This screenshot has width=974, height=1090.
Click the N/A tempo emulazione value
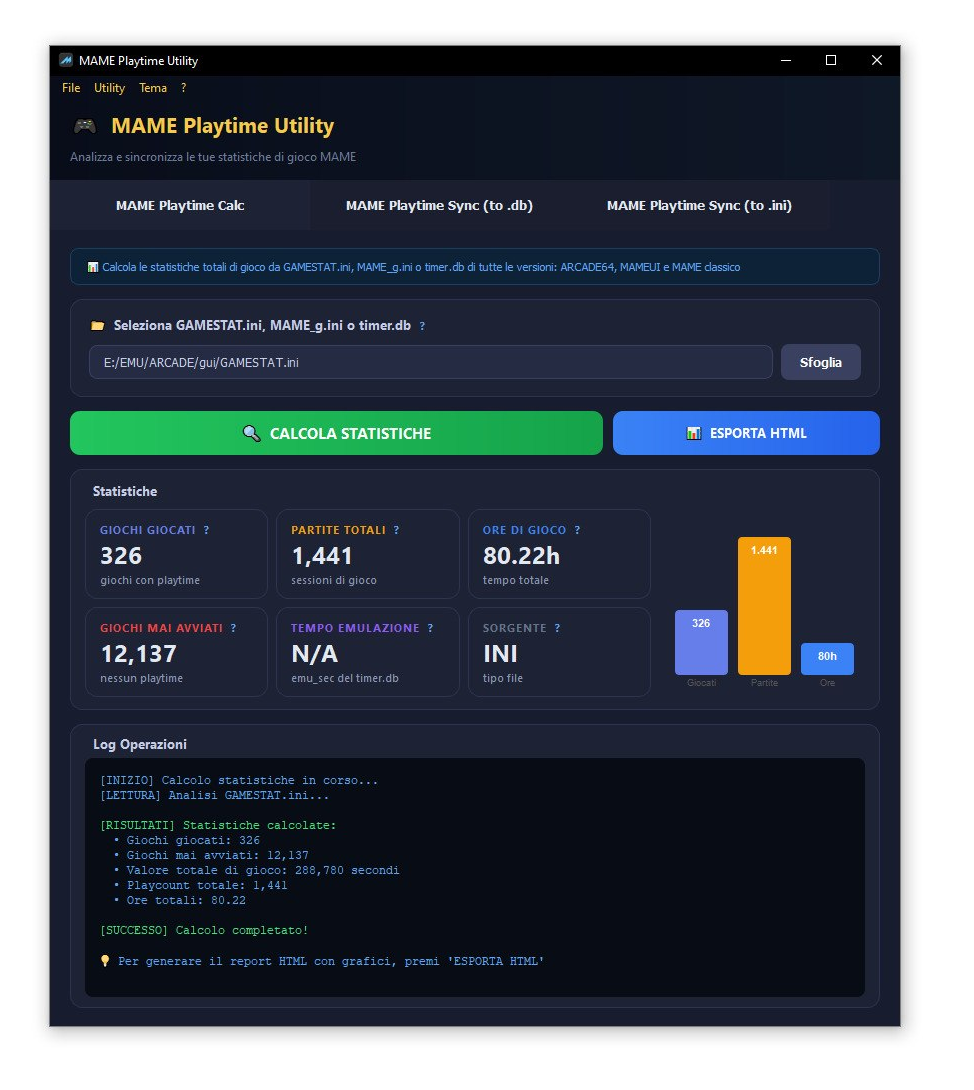(x=314, y=654)
